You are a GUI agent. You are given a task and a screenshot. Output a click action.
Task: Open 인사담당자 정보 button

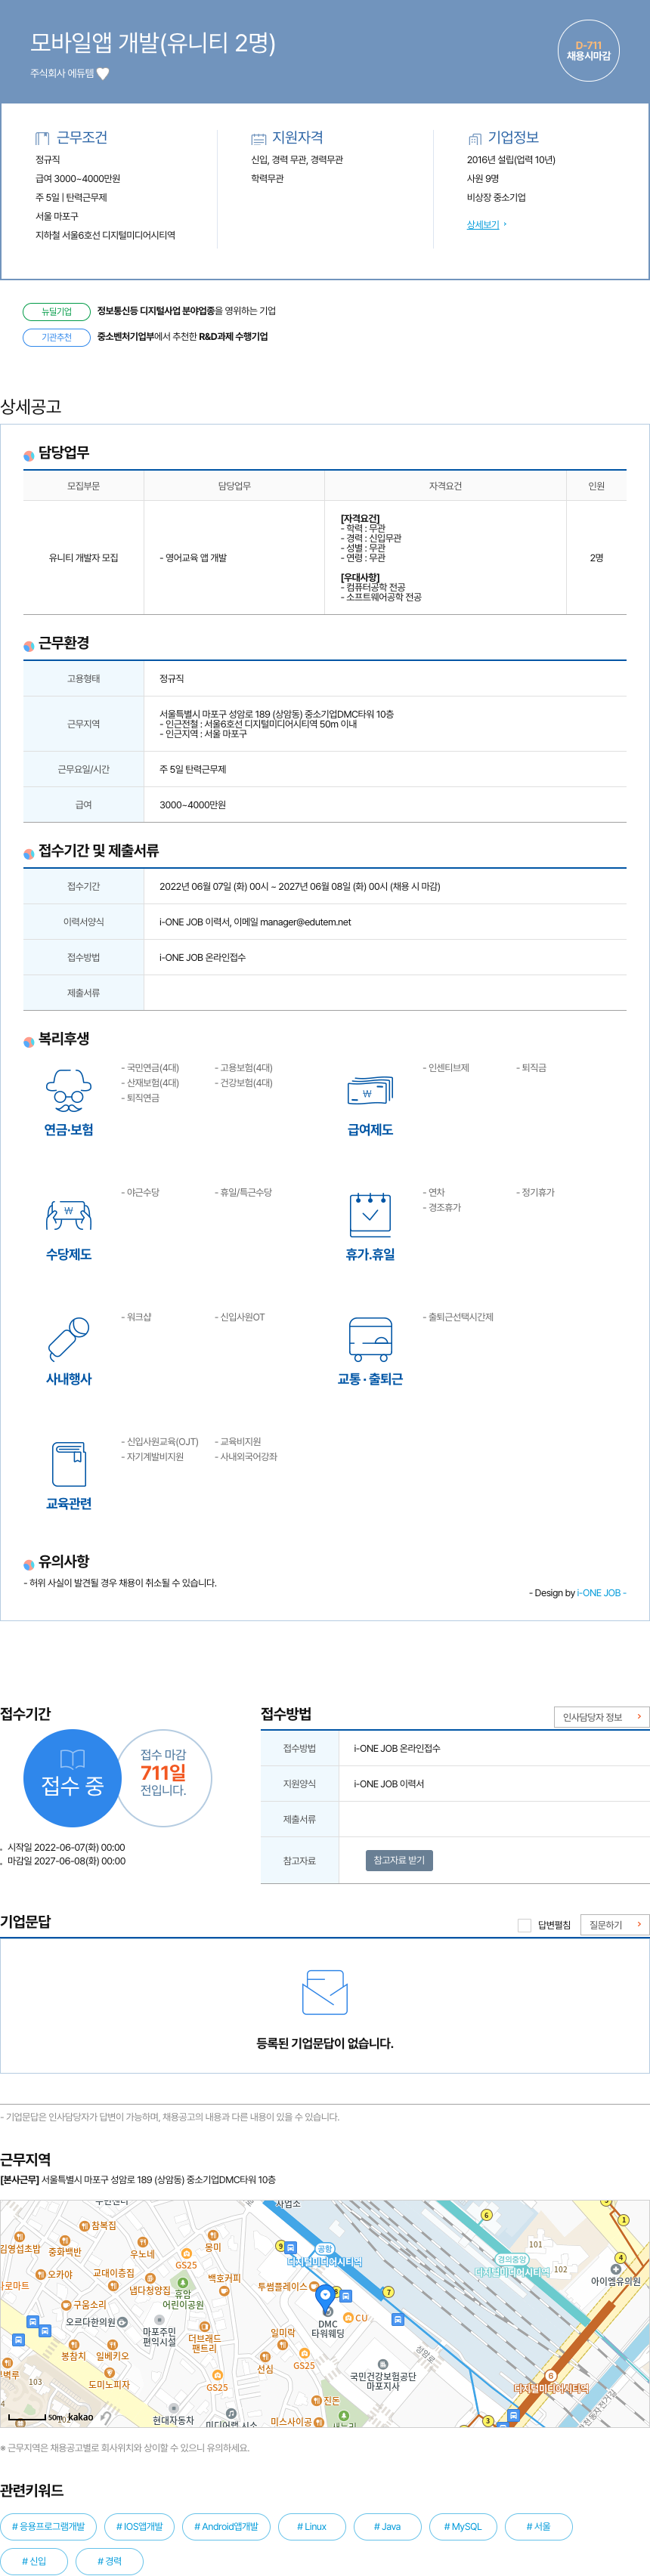[x=601, y=1717]
